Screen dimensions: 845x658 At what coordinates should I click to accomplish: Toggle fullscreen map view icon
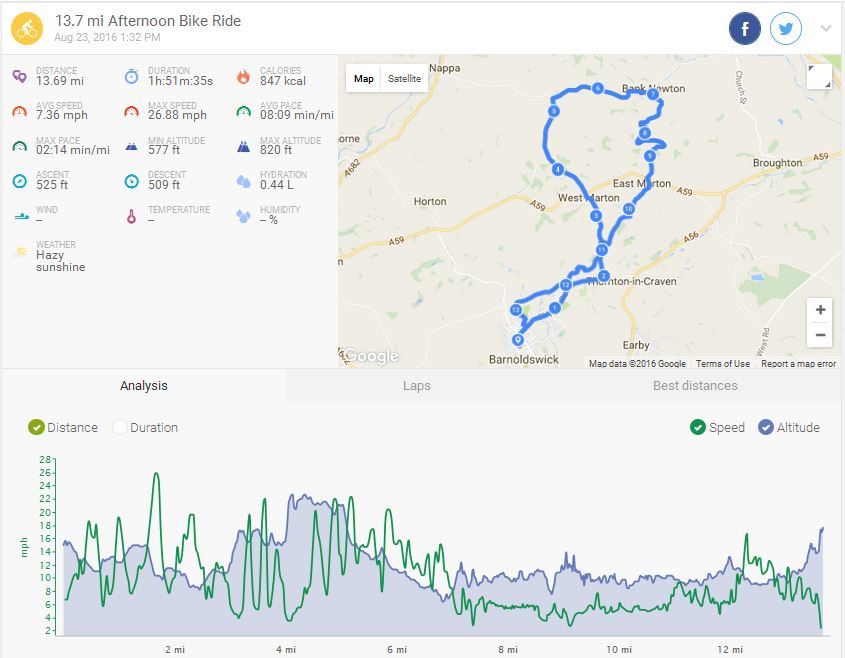coord(818,78)
